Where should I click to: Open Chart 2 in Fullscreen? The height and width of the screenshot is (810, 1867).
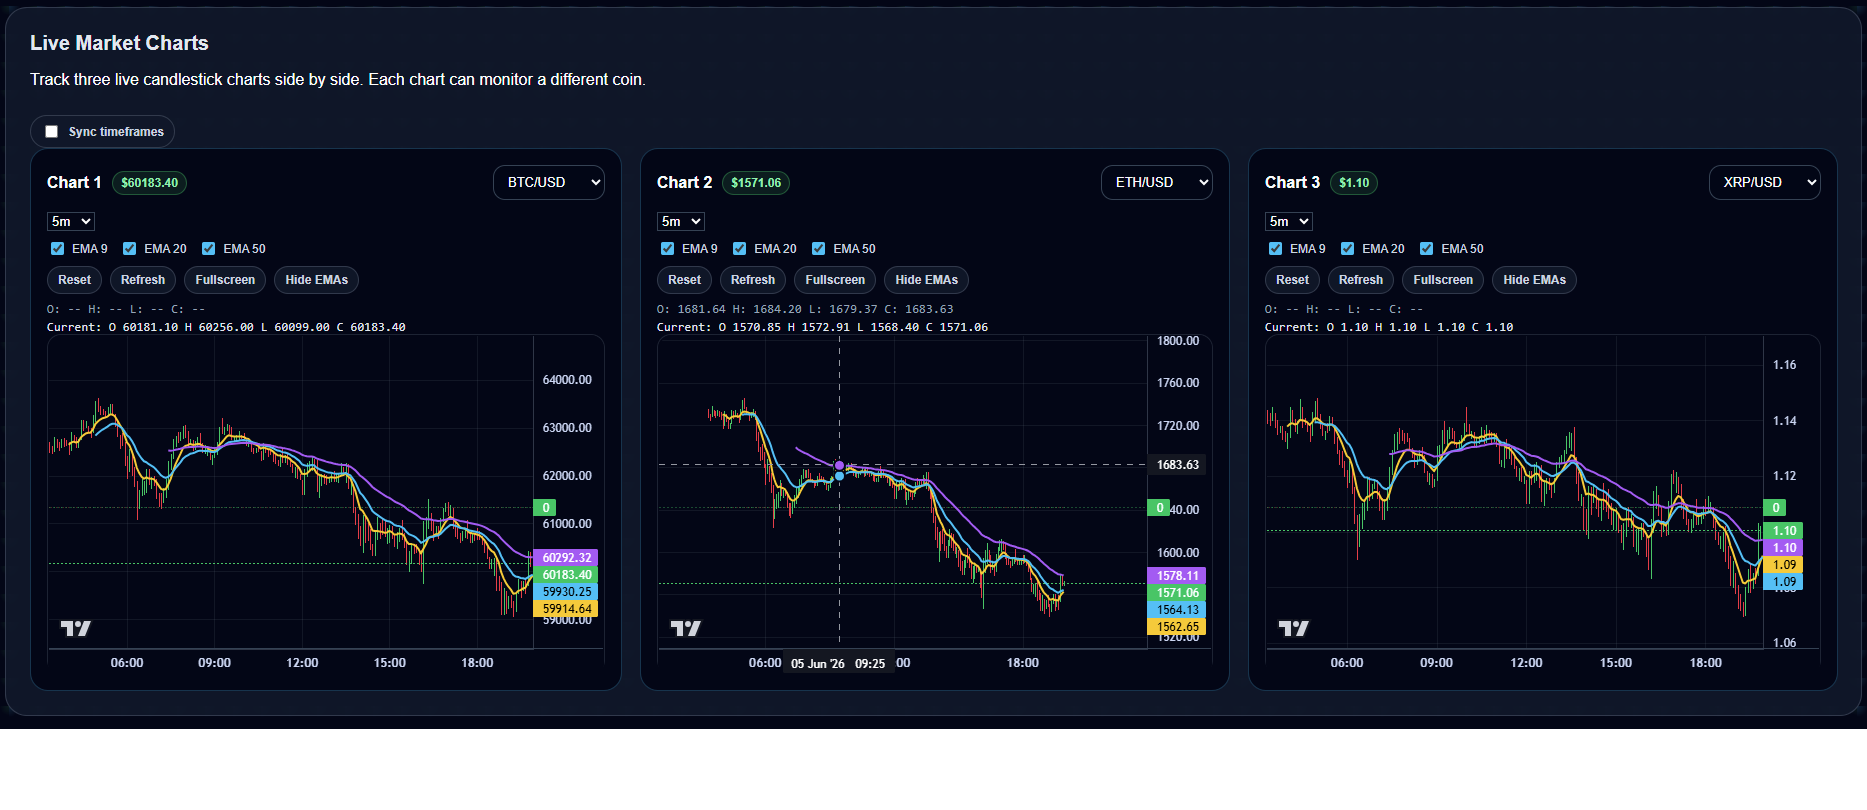click(x=835, y=280)
